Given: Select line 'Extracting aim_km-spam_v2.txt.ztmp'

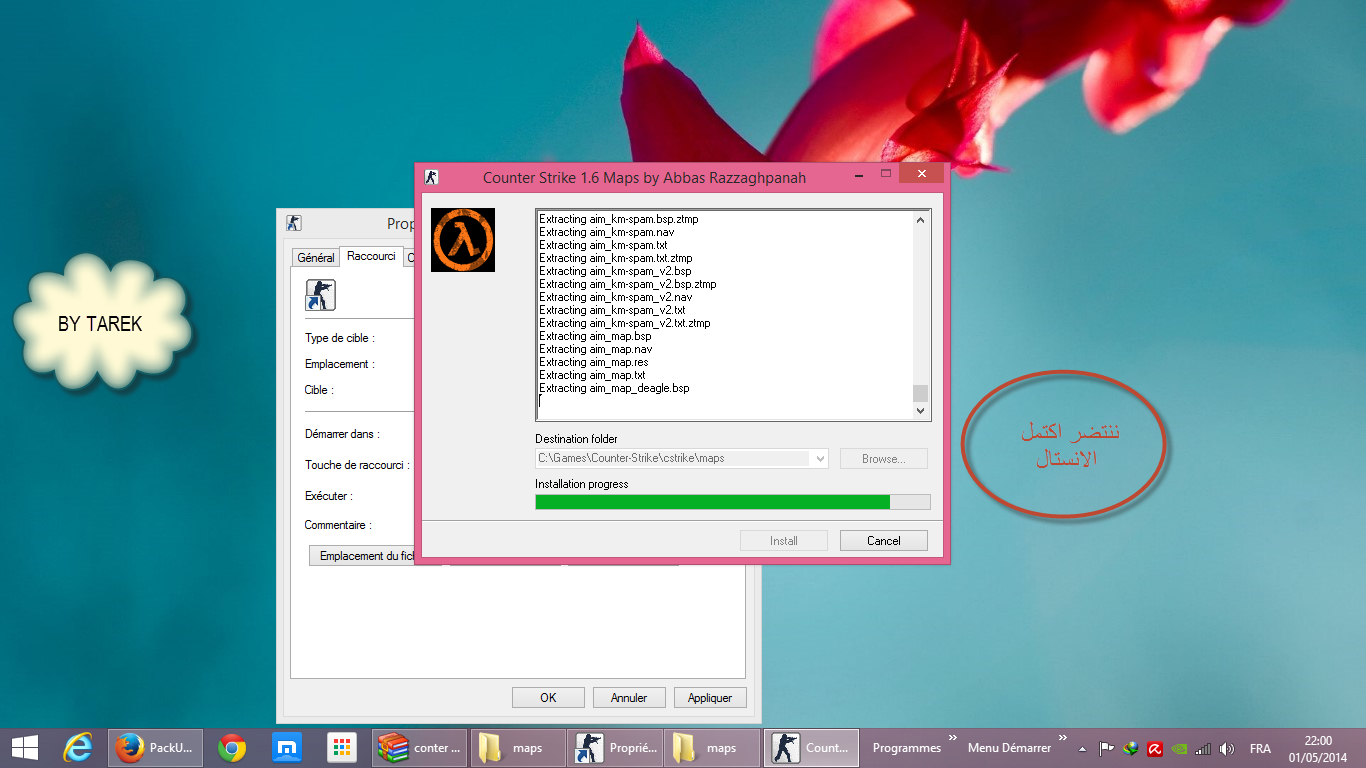Looking at the screenshot, I should 625,323.
